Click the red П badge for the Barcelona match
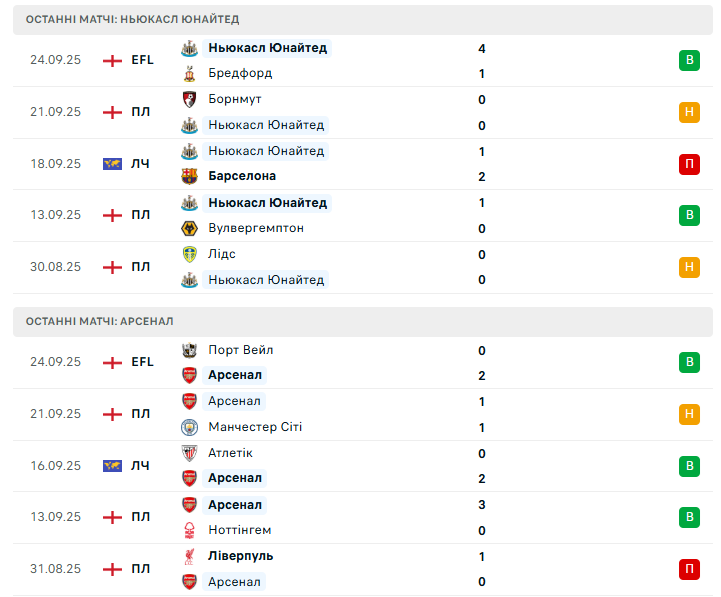Image resolution: width=721 pixels, height=597 pixels. (688, 164)
